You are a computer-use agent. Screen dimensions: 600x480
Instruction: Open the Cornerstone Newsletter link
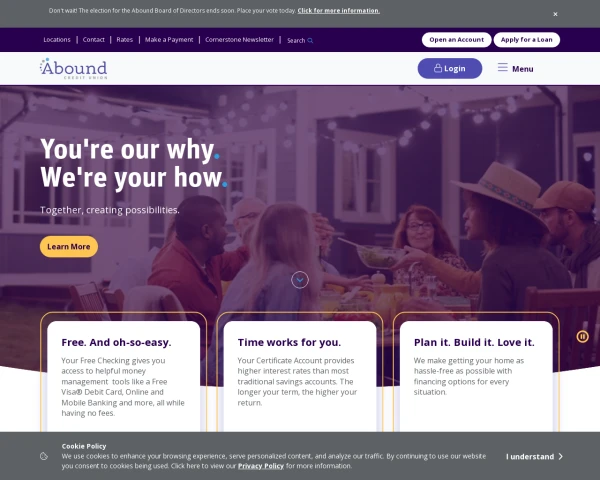click(x=239, y=39)
